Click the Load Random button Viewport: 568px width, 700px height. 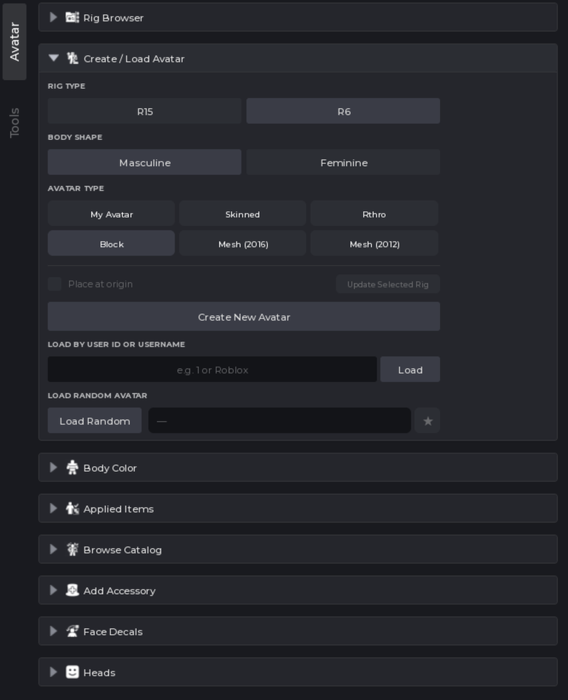(95, 421)
